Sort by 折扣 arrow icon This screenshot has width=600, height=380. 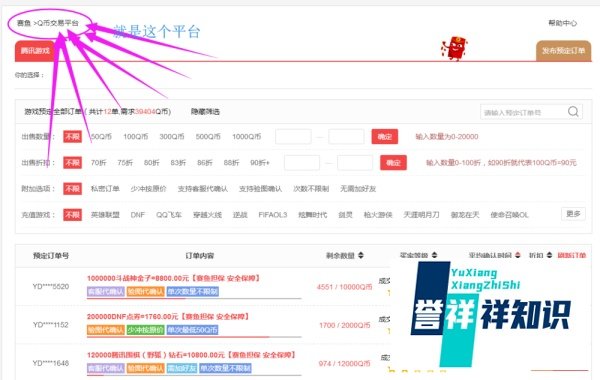pos(549,255)
